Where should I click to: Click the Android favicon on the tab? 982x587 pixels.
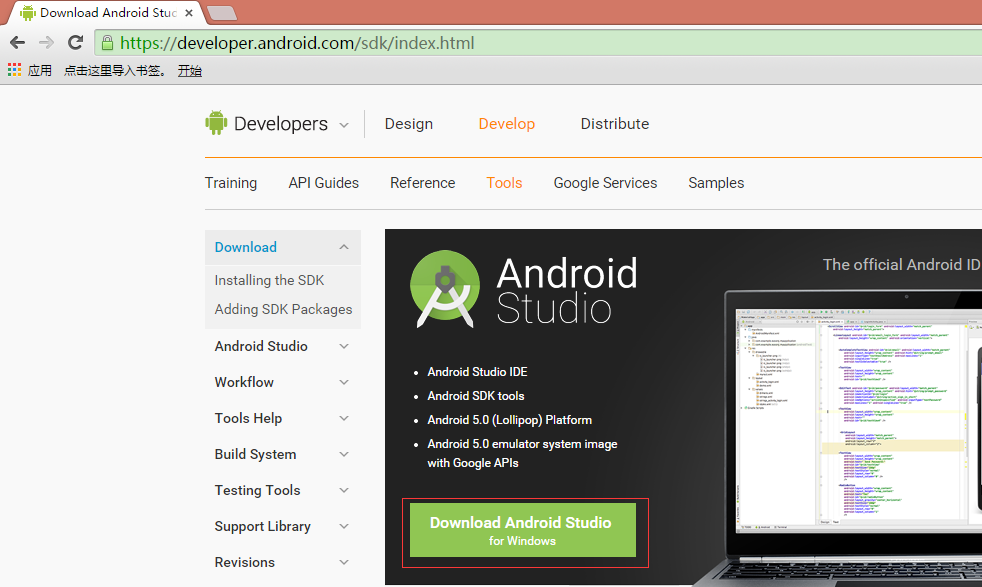[x=28, y=13]
